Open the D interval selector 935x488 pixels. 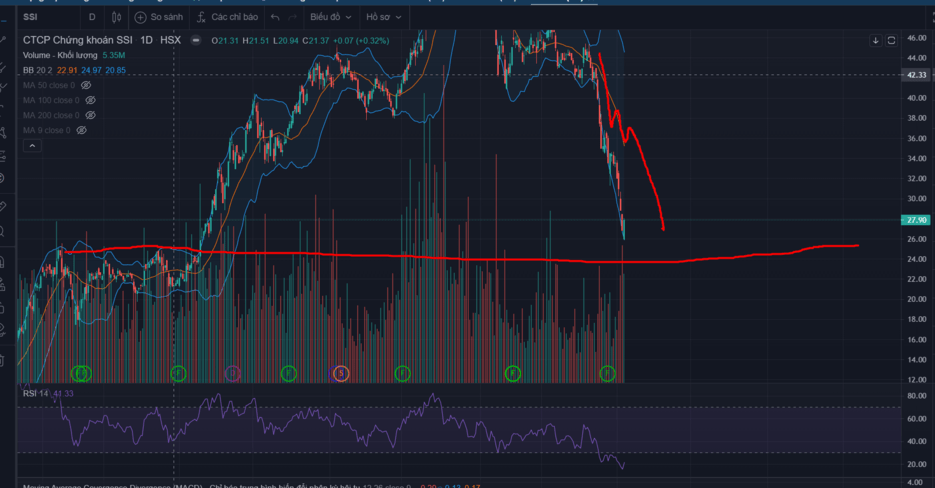(92, 17)
